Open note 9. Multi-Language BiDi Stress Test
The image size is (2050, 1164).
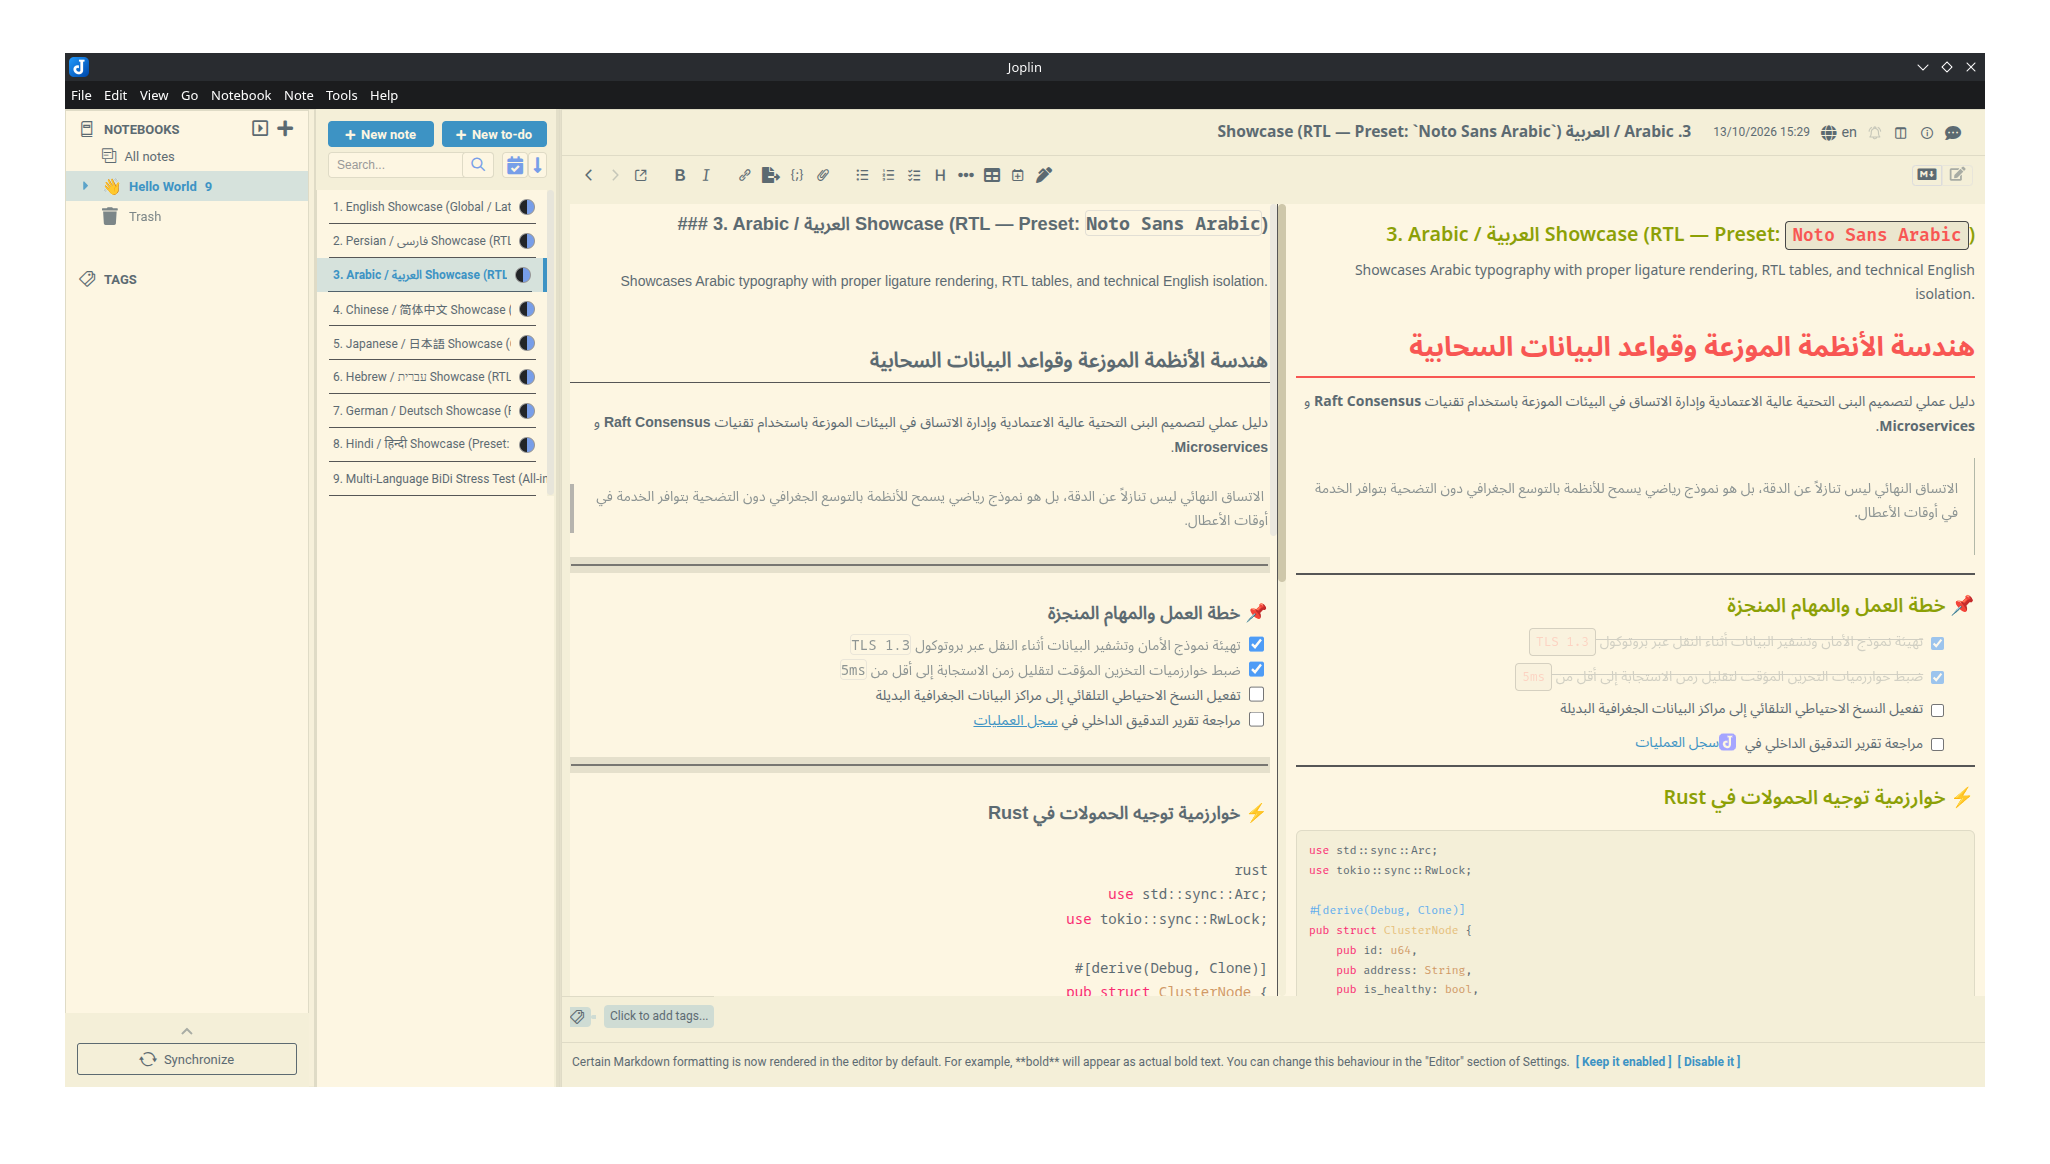coord(432,479)
